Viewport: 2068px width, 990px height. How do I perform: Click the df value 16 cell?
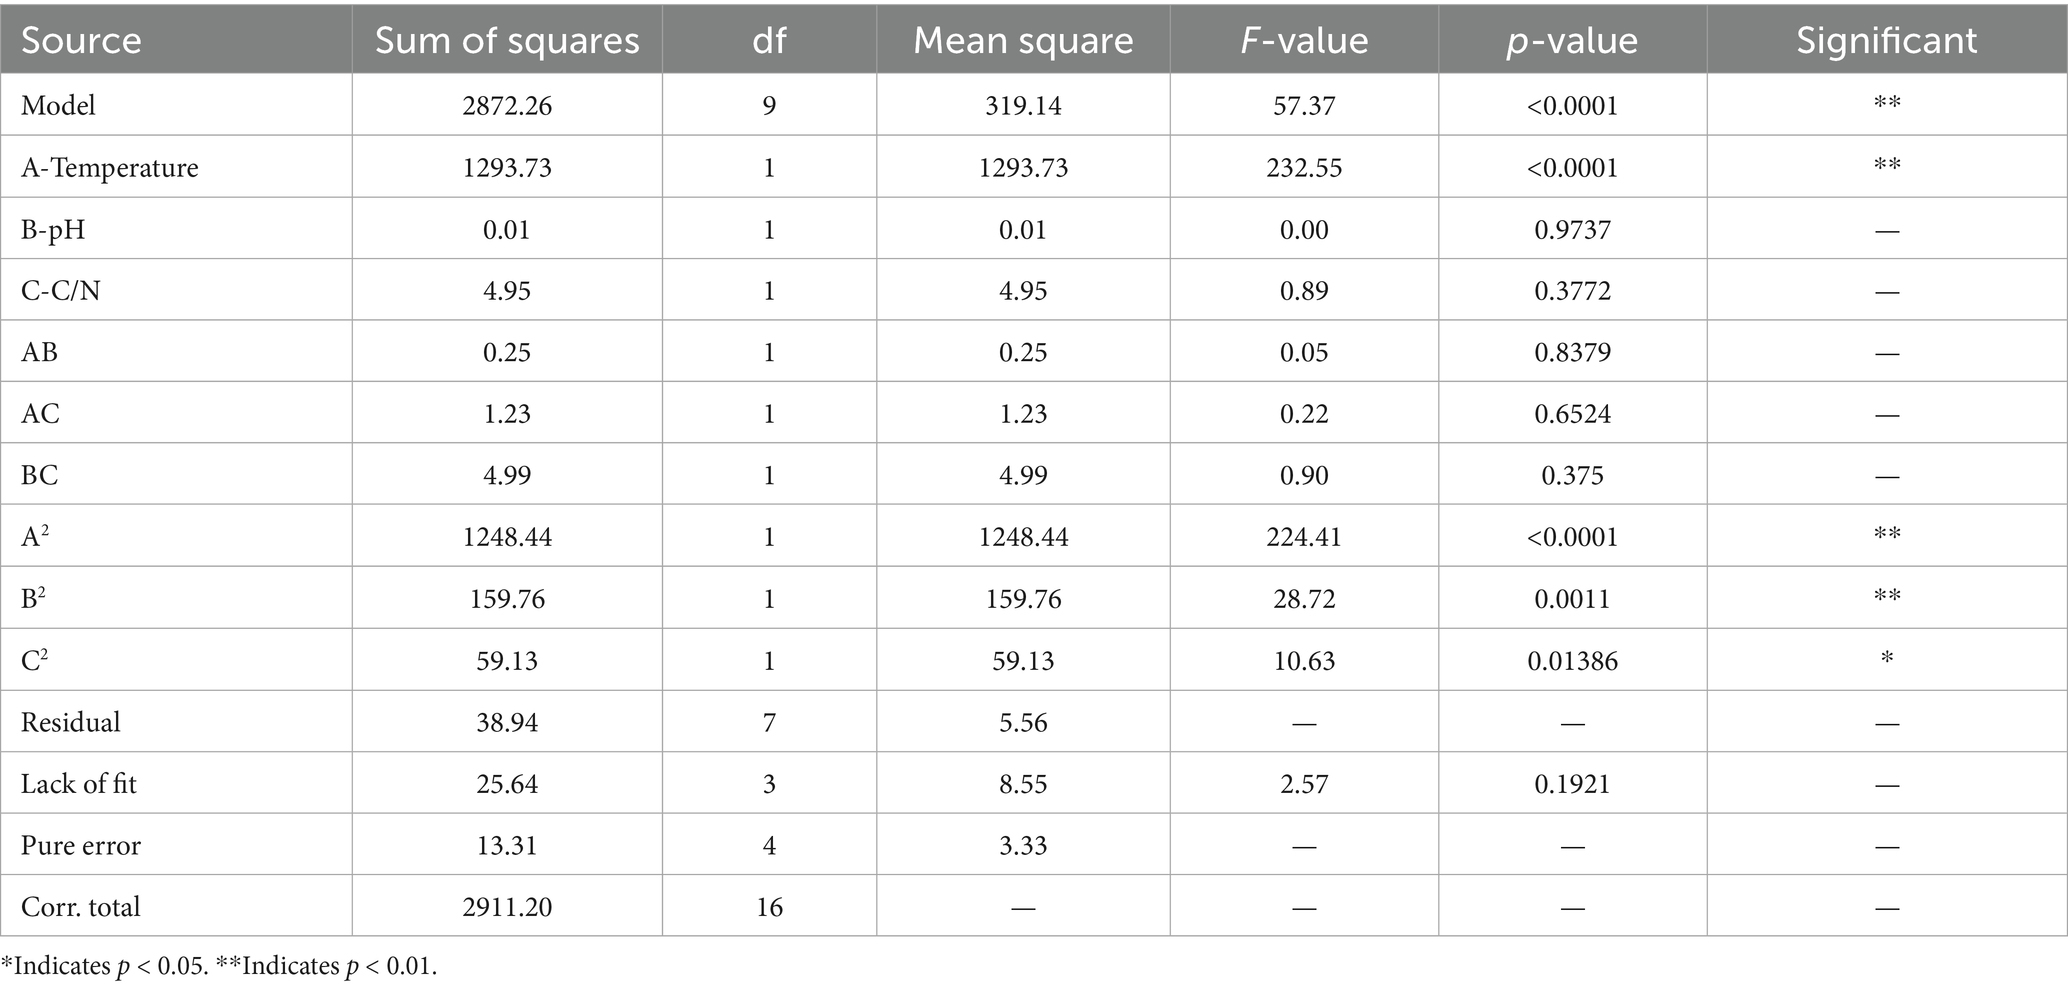coord(769,907)
